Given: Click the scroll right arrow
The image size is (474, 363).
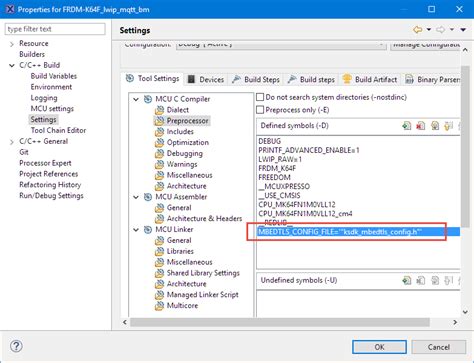Looking at the screenshot, I should (455, 322).
